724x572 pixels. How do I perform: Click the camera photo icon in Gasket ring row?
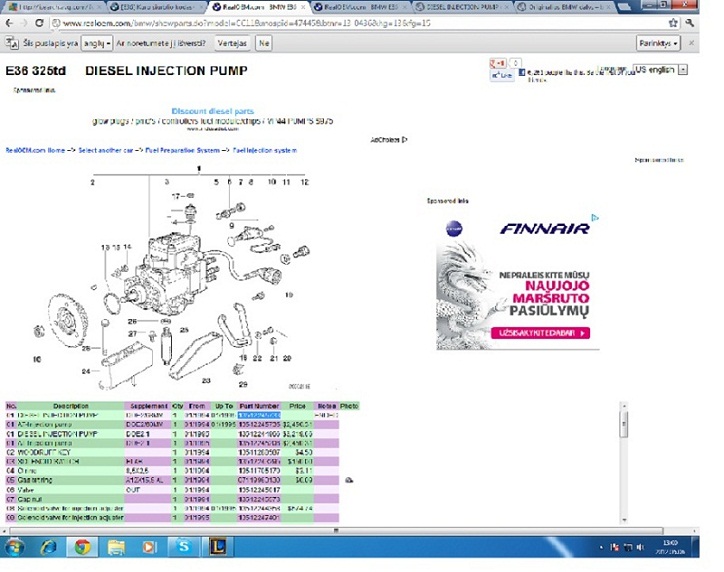349,481
